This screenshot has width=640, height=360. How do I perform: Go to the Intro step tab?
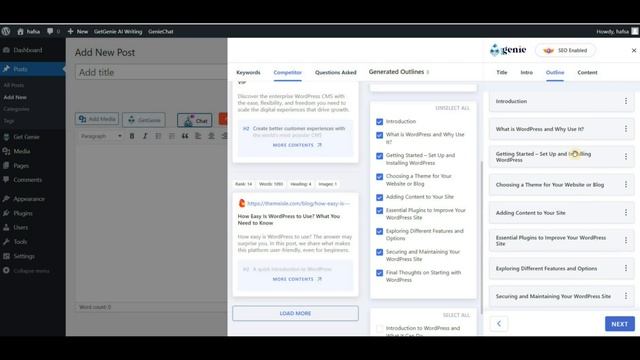tap(527, 72)
